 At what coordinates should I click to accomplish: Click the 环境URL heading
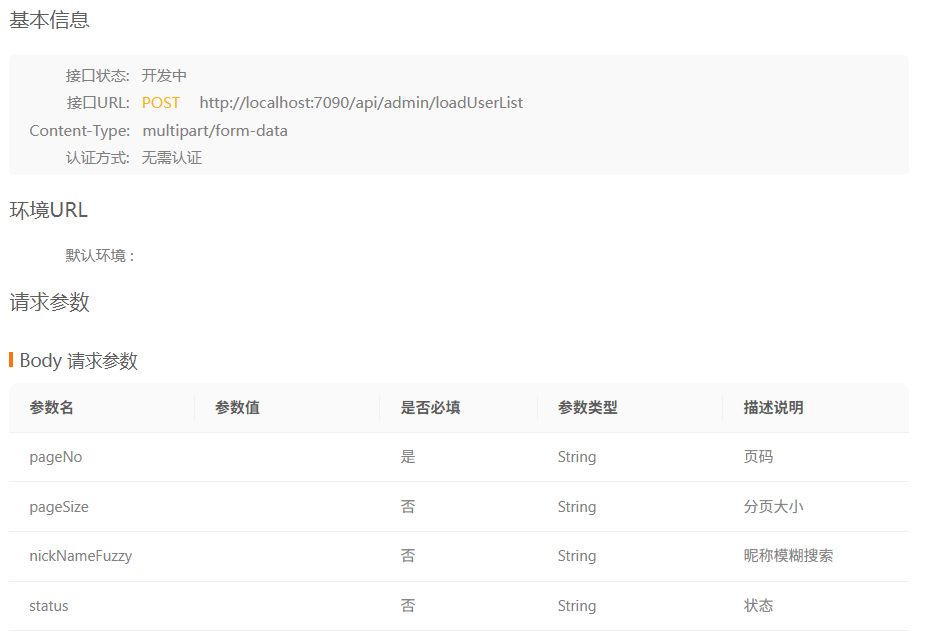pyautogui.click(x=49, y=210)
